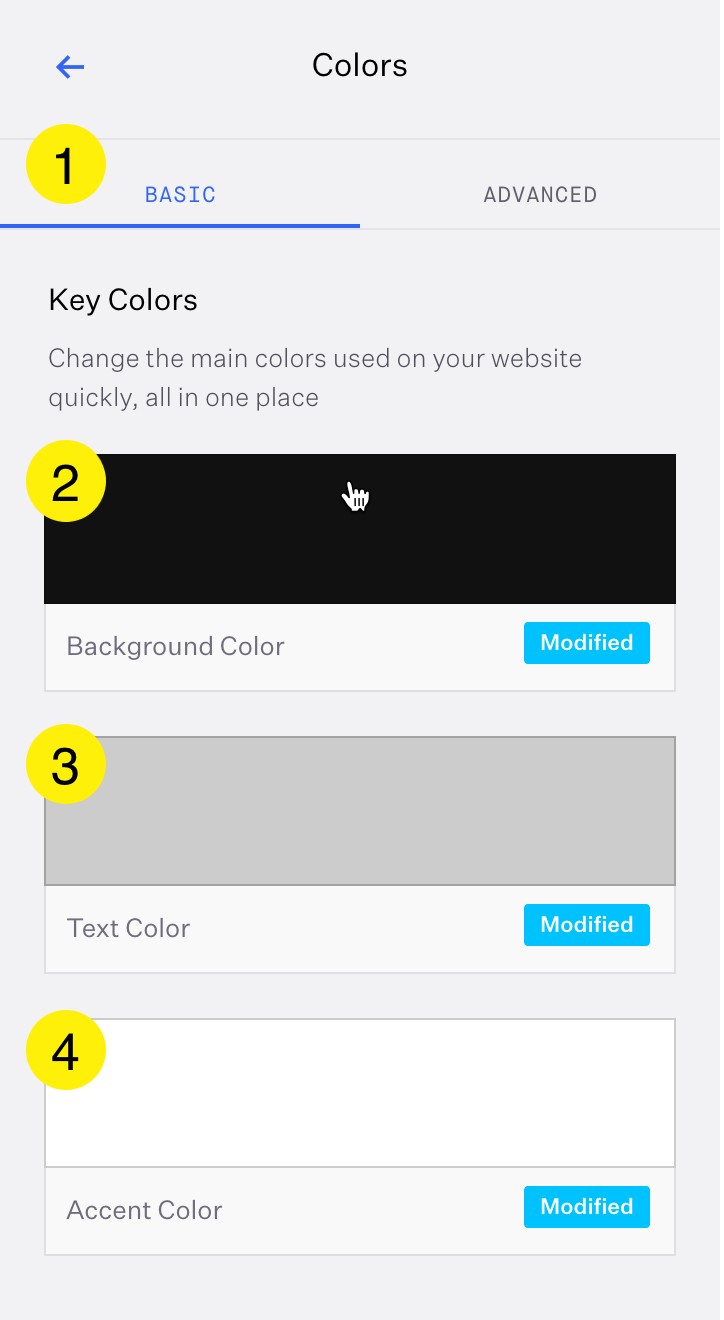Click yellow step marker number 1
This screenshot has width=724, height=1320.
point(65,165)
